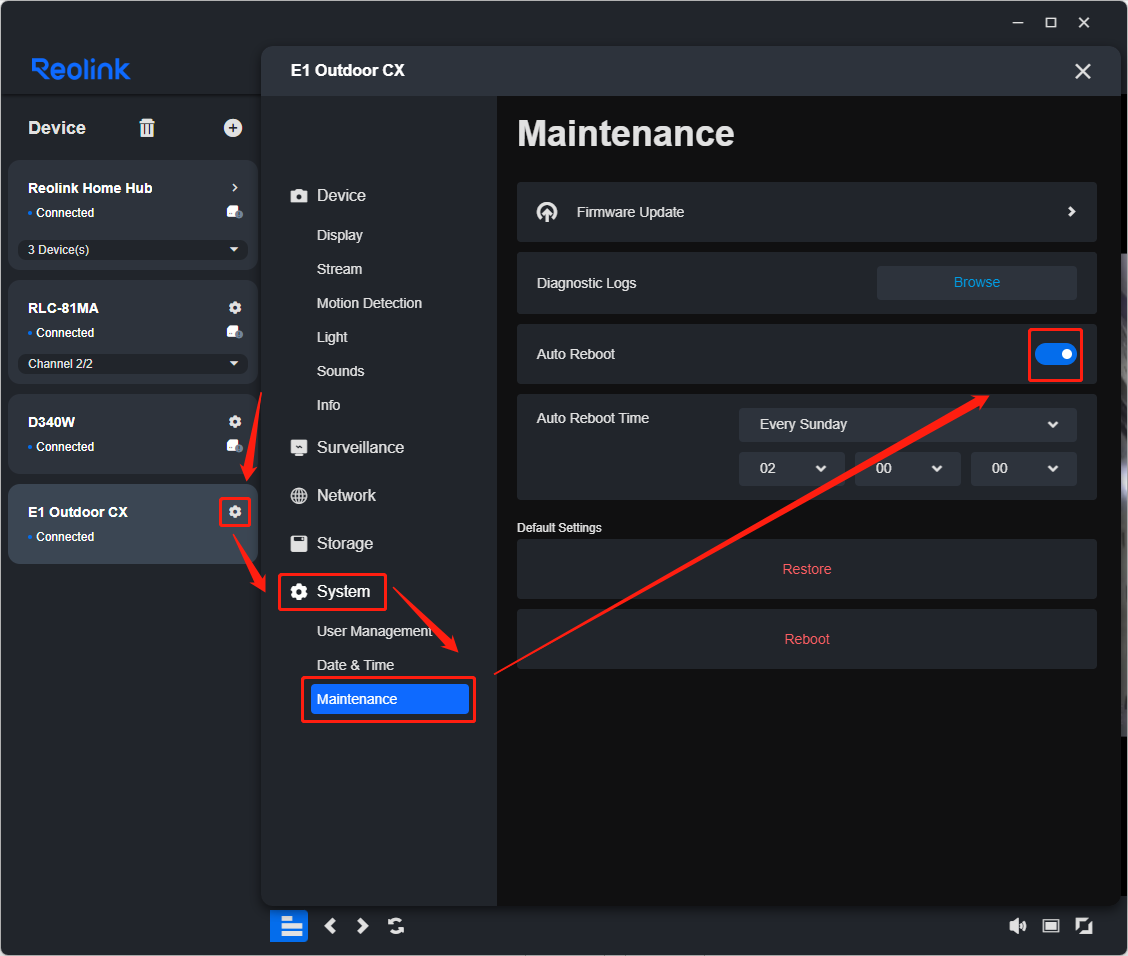Image resolution: width=1128 pixels, height=956 pixels.
Task: Browse for Diagnostic Logs folder
Action: pyautogui.click(x=976, y=283)
